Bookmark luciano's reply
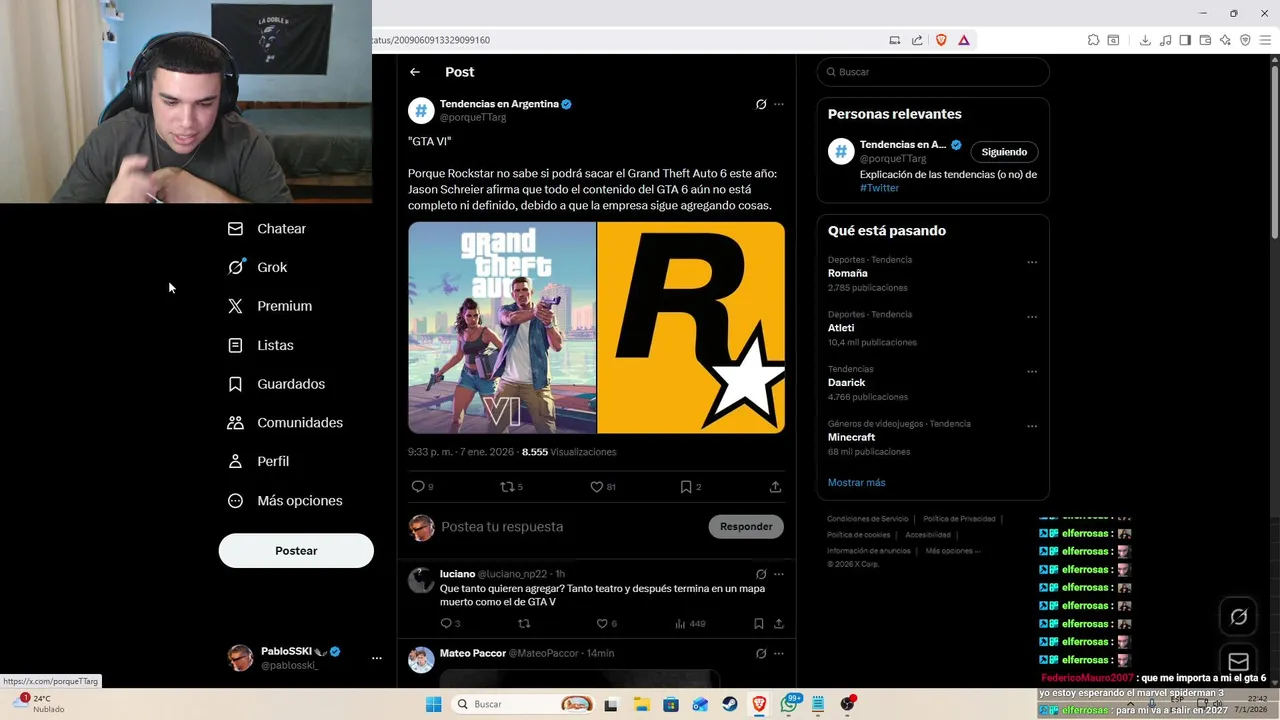The width and height of the screenshot is (1280, 720). pos(759,624)
